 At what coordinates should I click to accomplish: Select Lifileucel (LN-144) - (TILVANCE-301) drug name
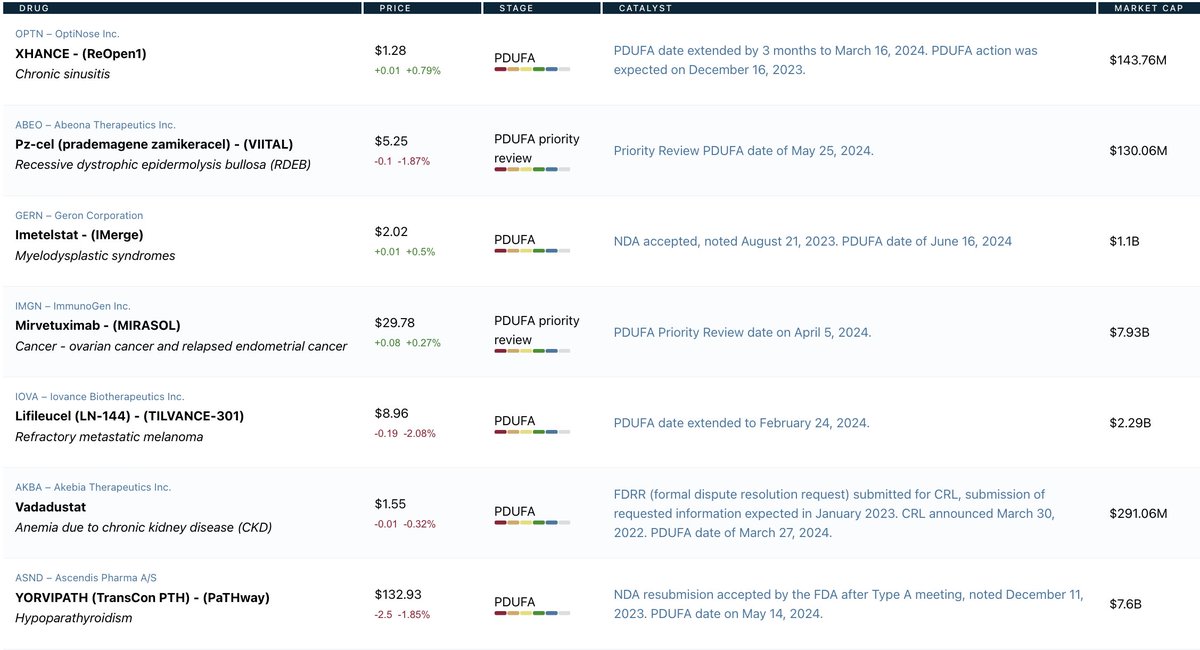pos(130,416)
